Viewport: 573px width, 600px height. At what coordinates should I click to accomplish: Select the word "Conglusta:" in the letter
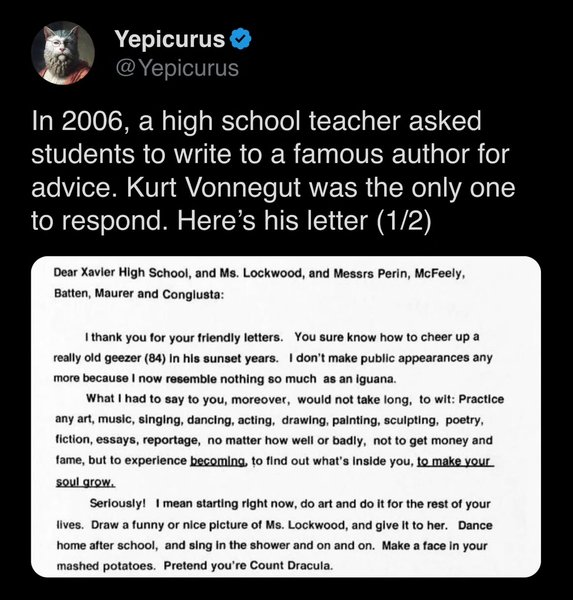[x=193, y=294]
